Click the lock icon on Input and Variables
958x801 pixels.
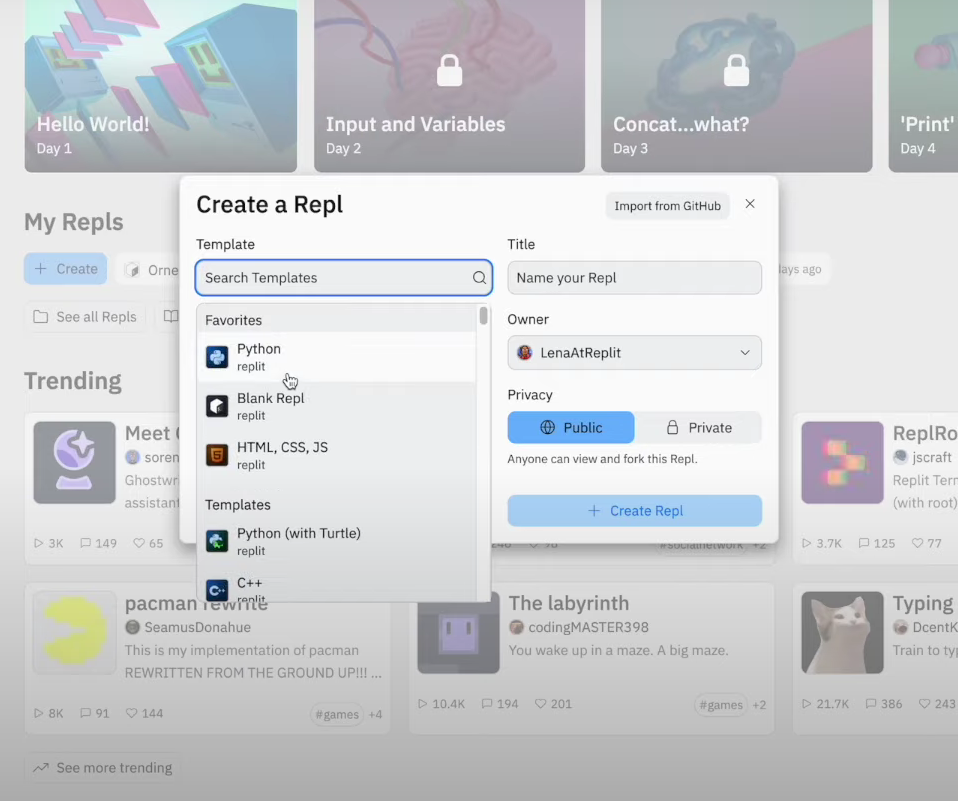pos(450,70)
